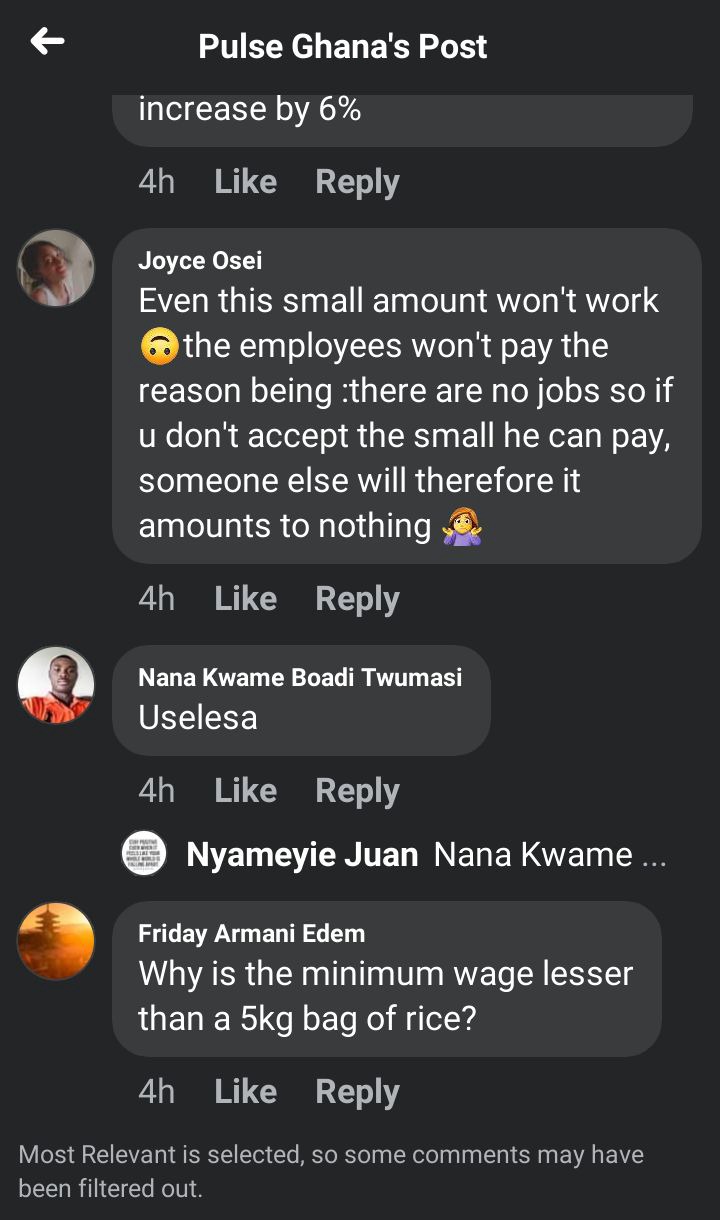Tap the "Most Relevant is selected" notice

pos(331,1171)
